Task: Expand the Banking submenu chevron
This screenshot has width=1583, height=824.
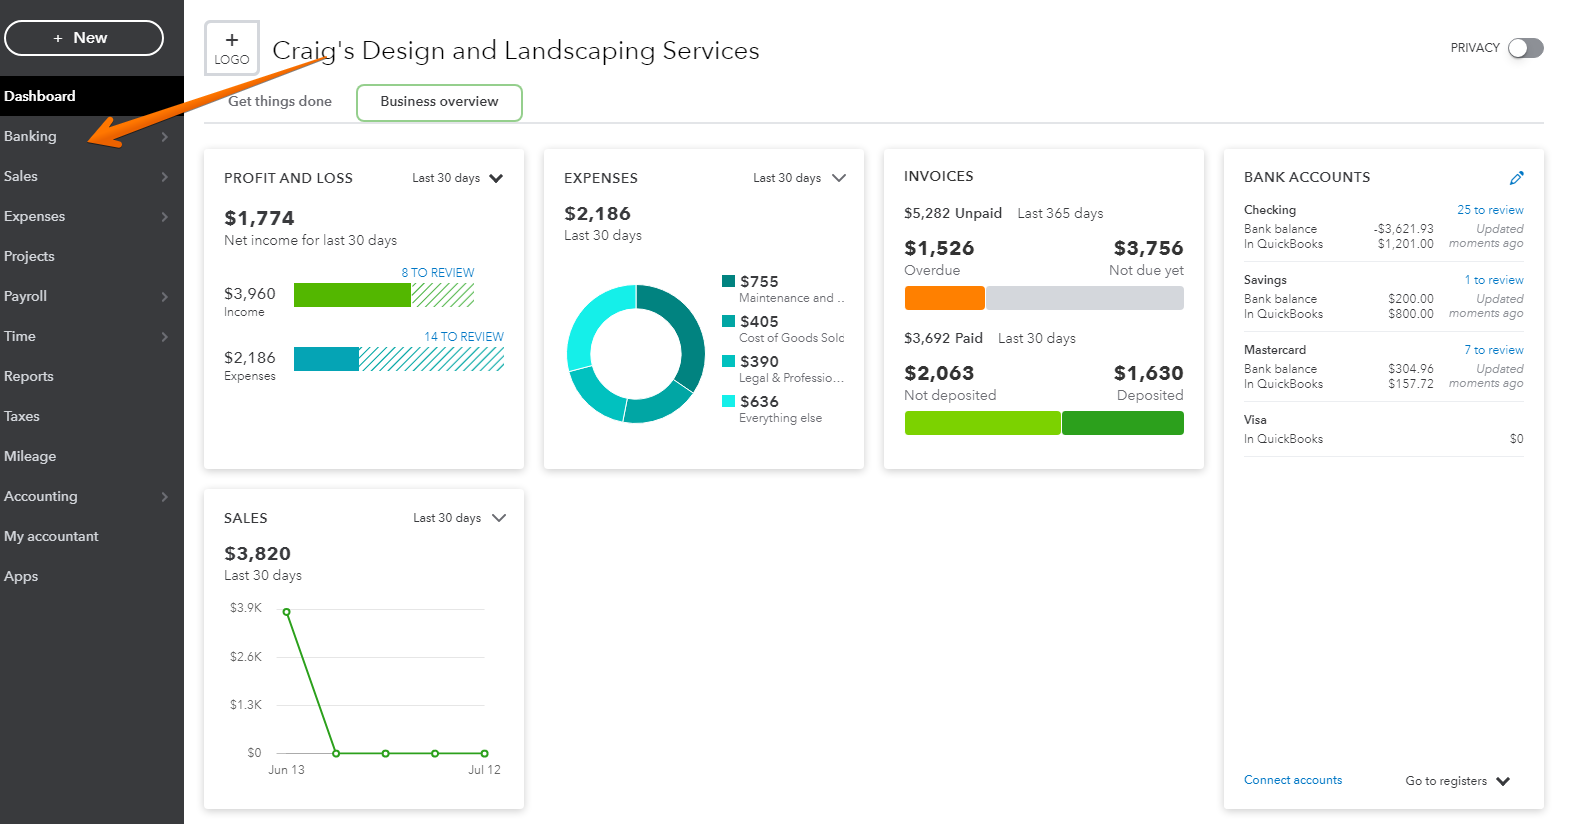Action: pos(165,137)
